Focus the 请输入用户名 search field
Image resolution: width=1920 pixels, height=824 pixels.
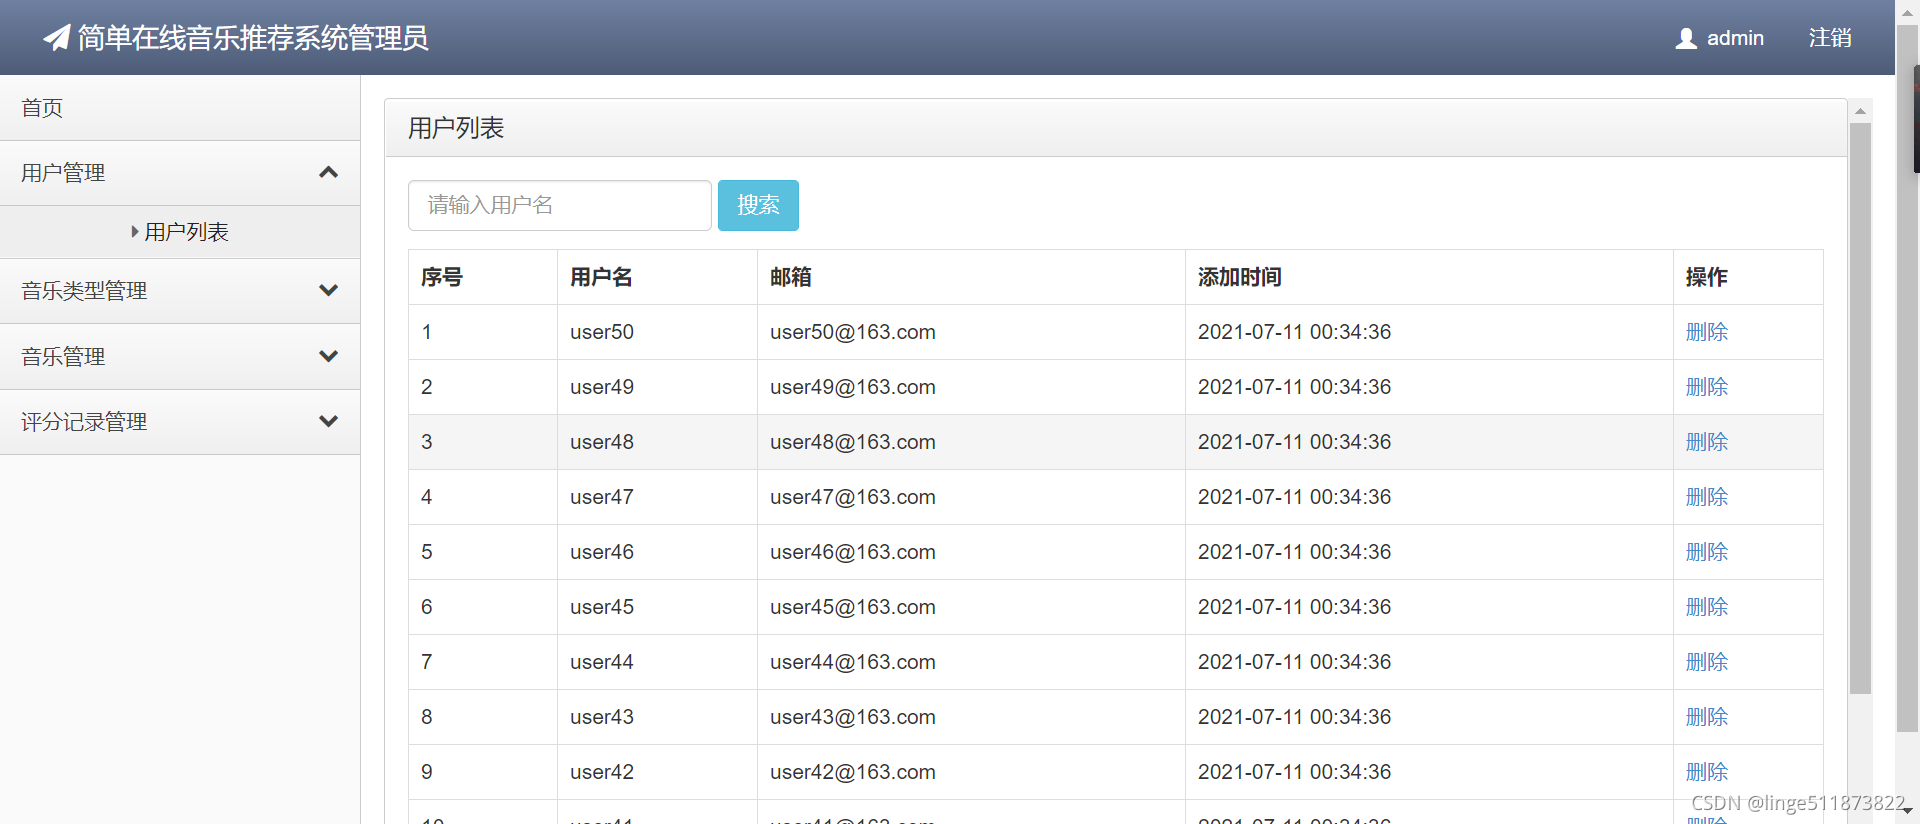[x=560, y=205]
